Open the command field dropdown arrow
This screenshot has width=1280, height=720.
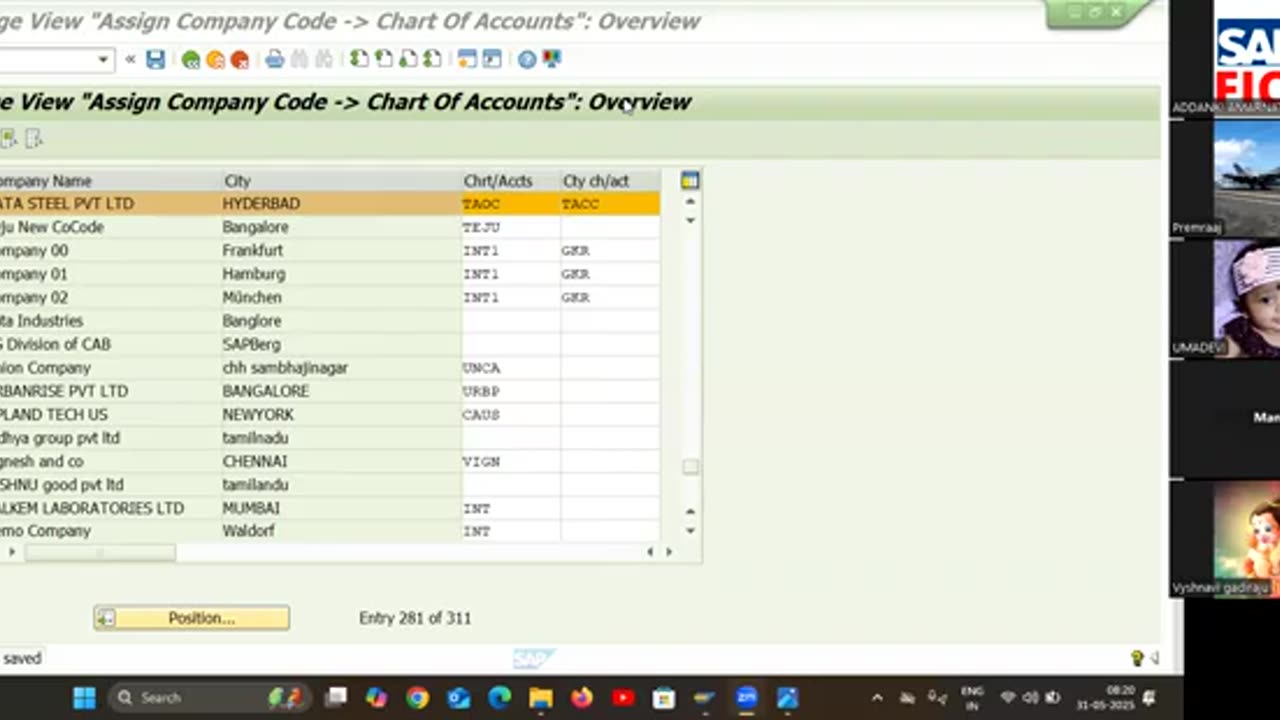[x=102, y=60]
